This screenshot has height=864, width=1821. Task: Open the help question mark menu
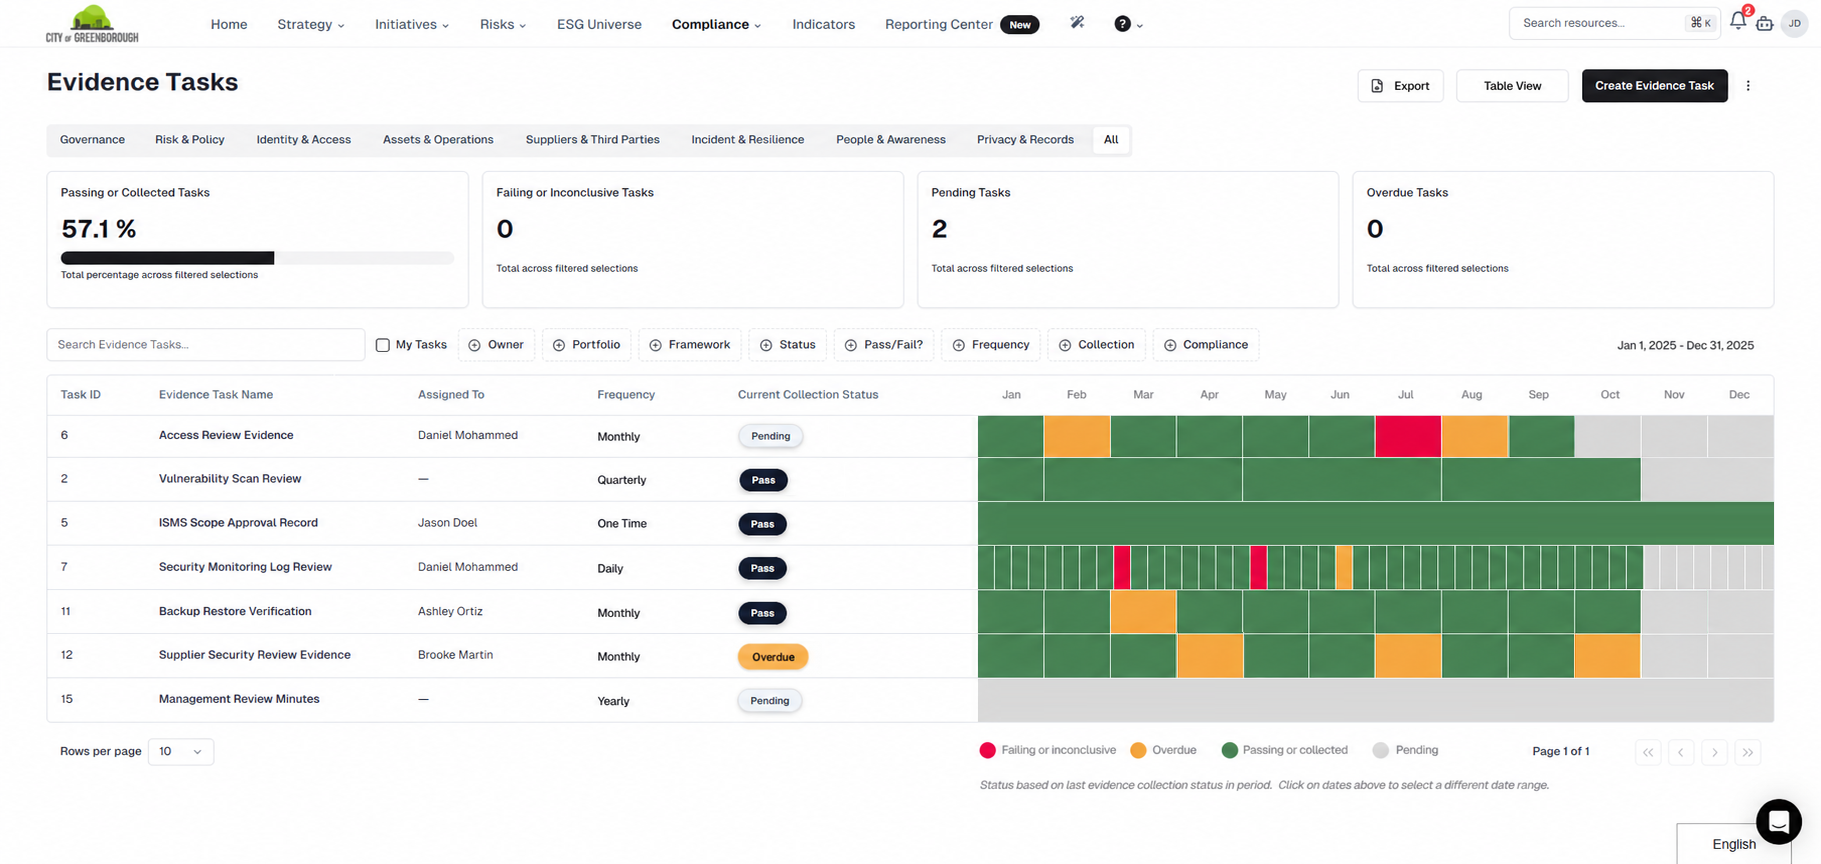pyautogui.click(x=1128, y=24)
